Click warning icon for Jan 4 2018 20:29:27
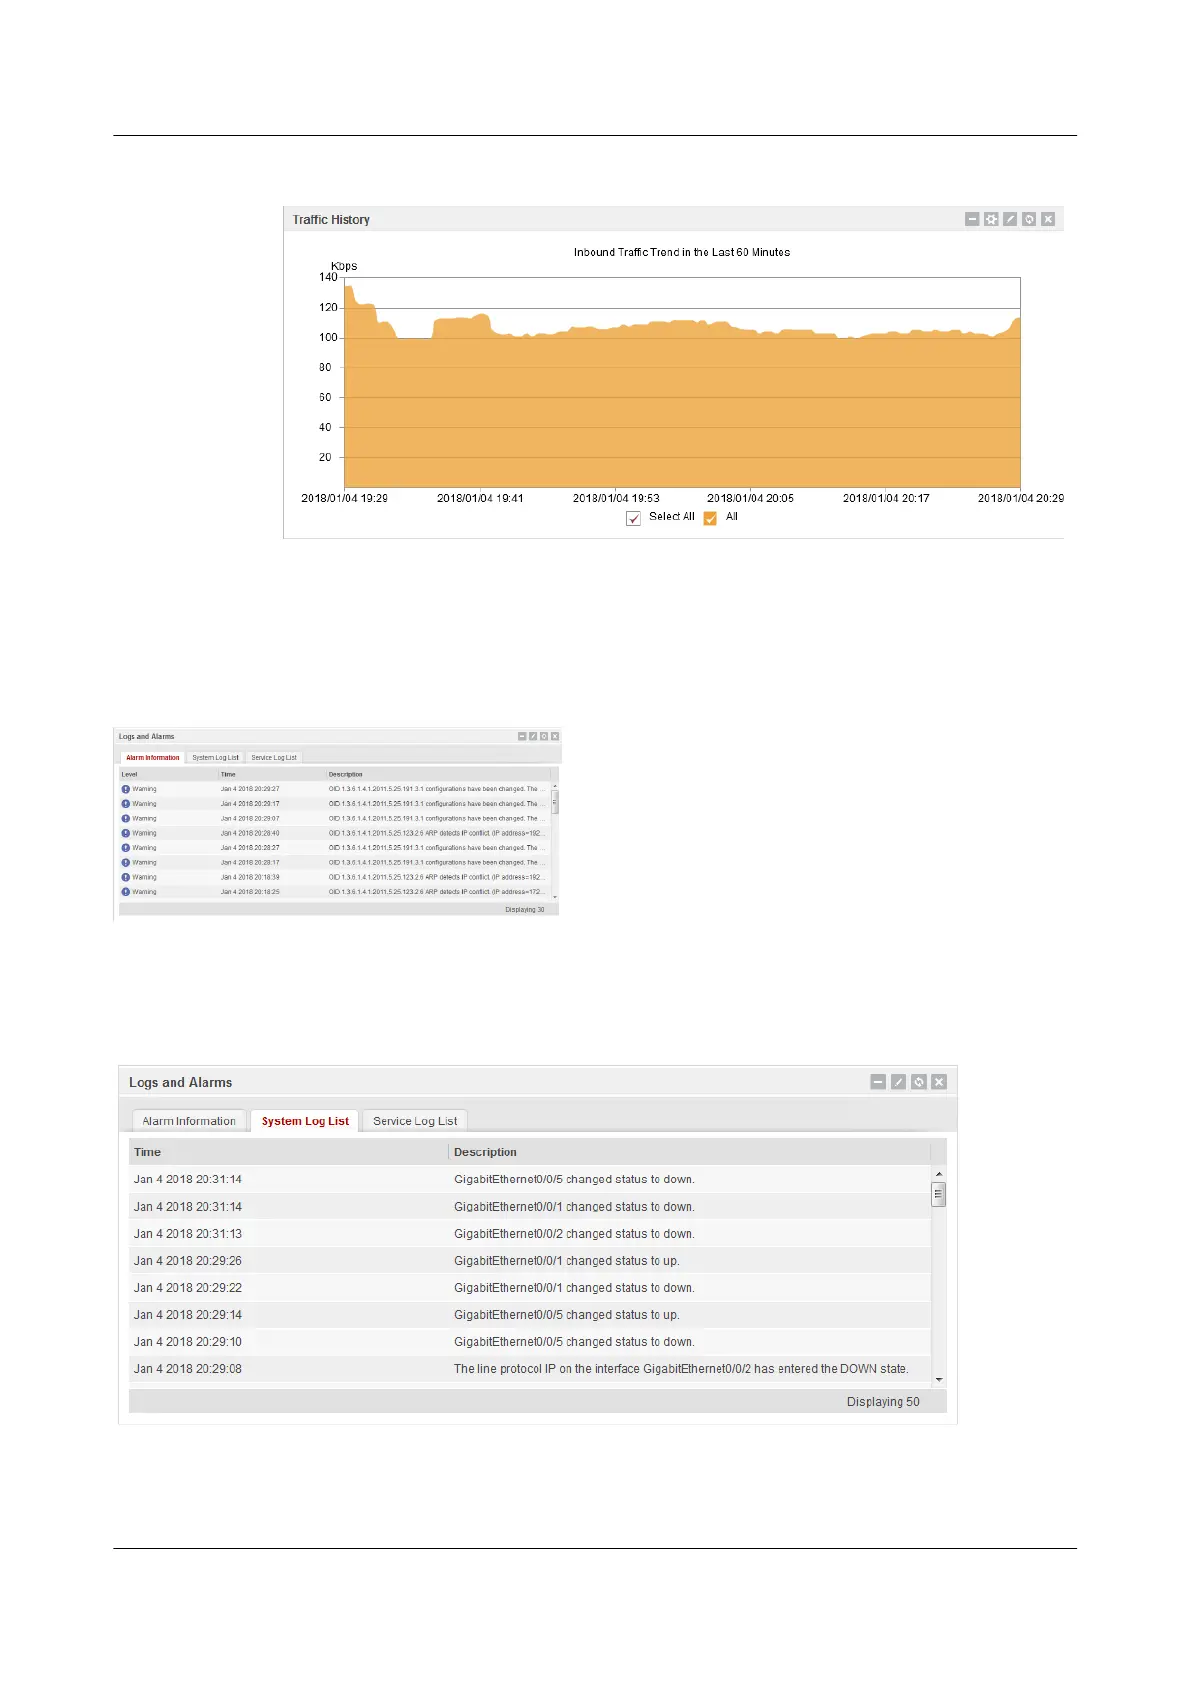The width and height of the screenshot is (1191, 1684). pos(126,789)
